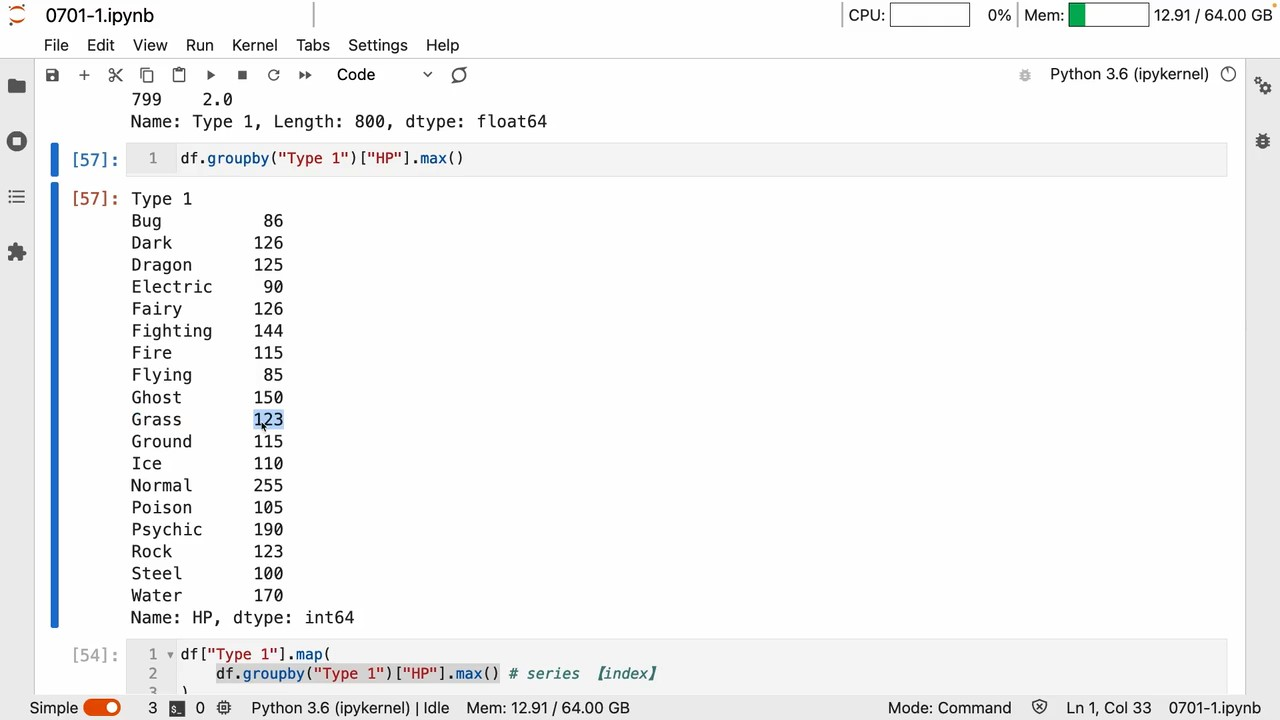1280x720 pixels.
Task: Insert a new cell below with plus icon
Action: coord(84,75)
